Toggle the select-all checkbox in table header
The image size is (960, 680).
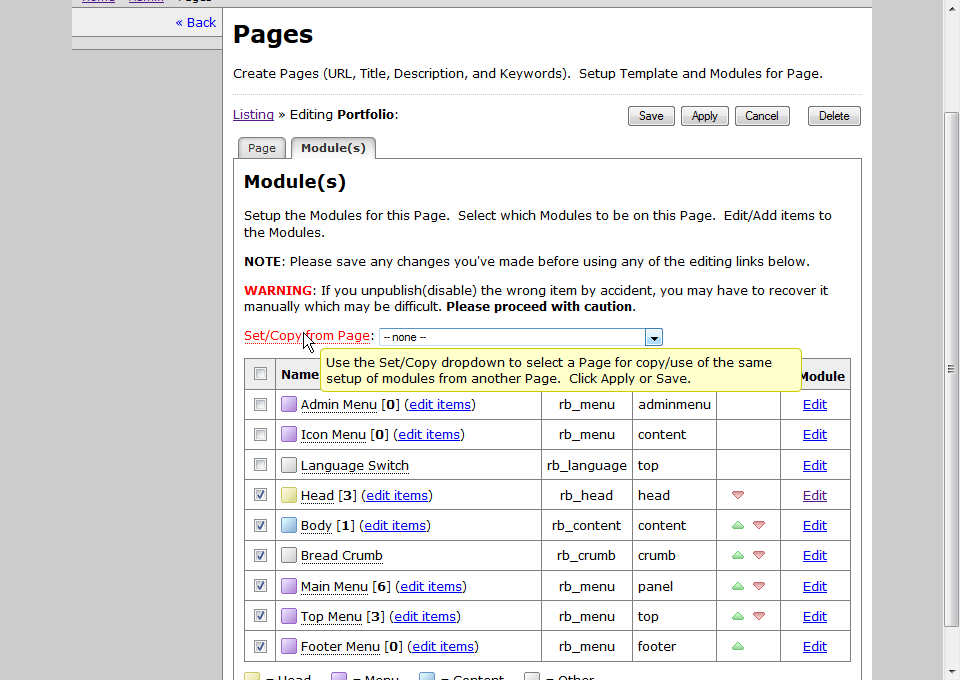pyautogui.click(x=260, y=374)
